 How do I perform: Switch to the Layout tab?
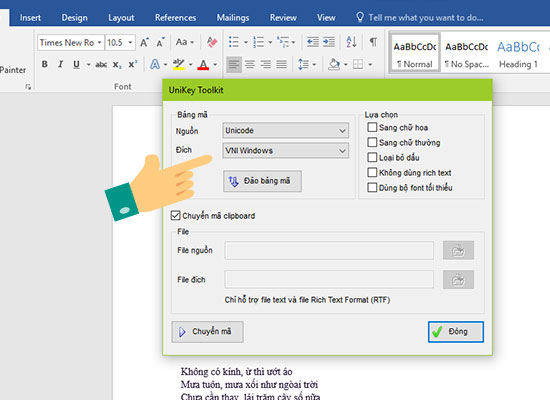121,18
